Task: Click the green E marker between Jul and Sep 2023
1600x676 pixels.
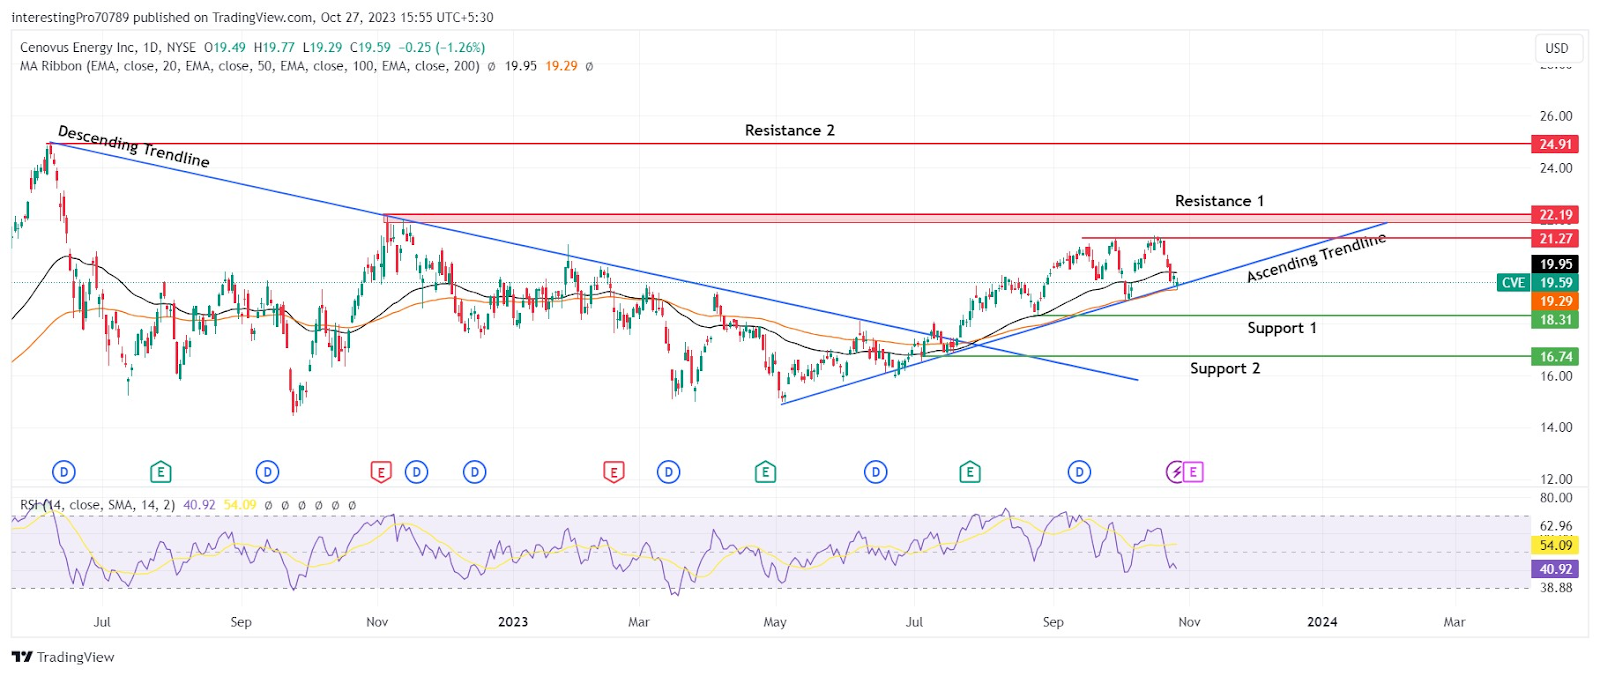Action: click(969, 472)
